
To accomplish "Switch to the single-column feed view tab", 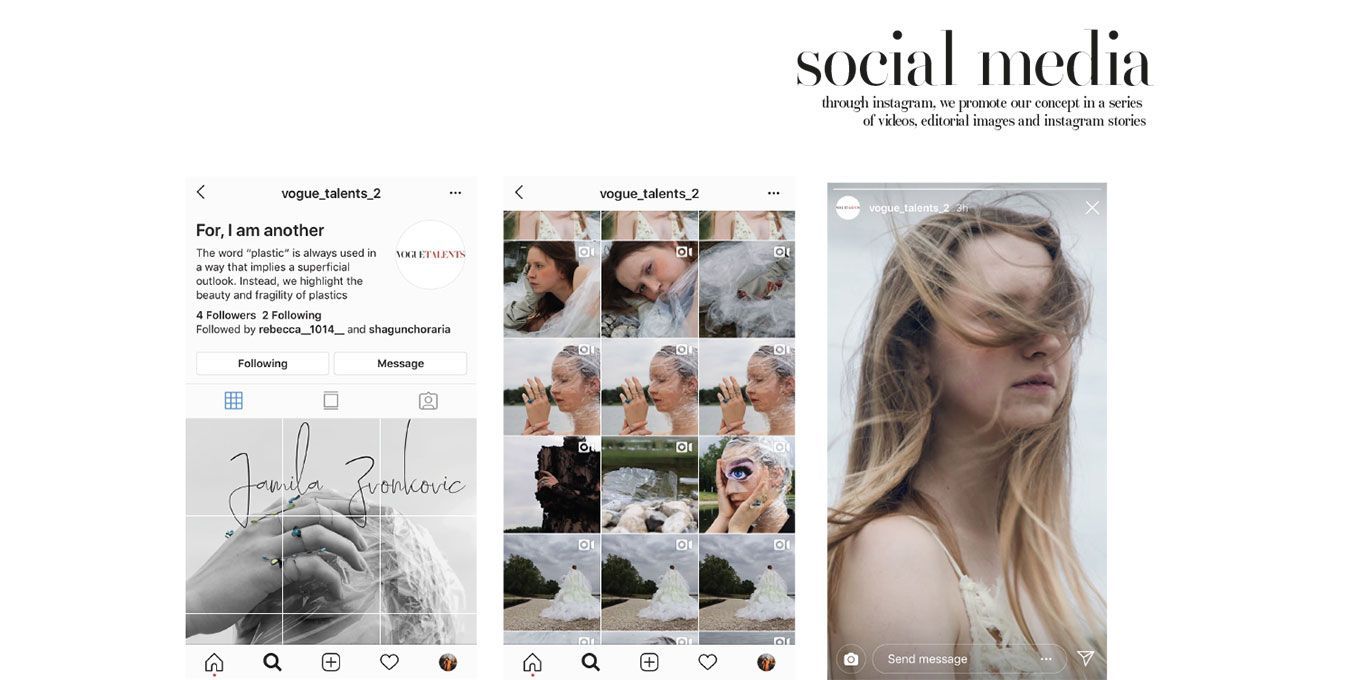I will pos(331,401).
